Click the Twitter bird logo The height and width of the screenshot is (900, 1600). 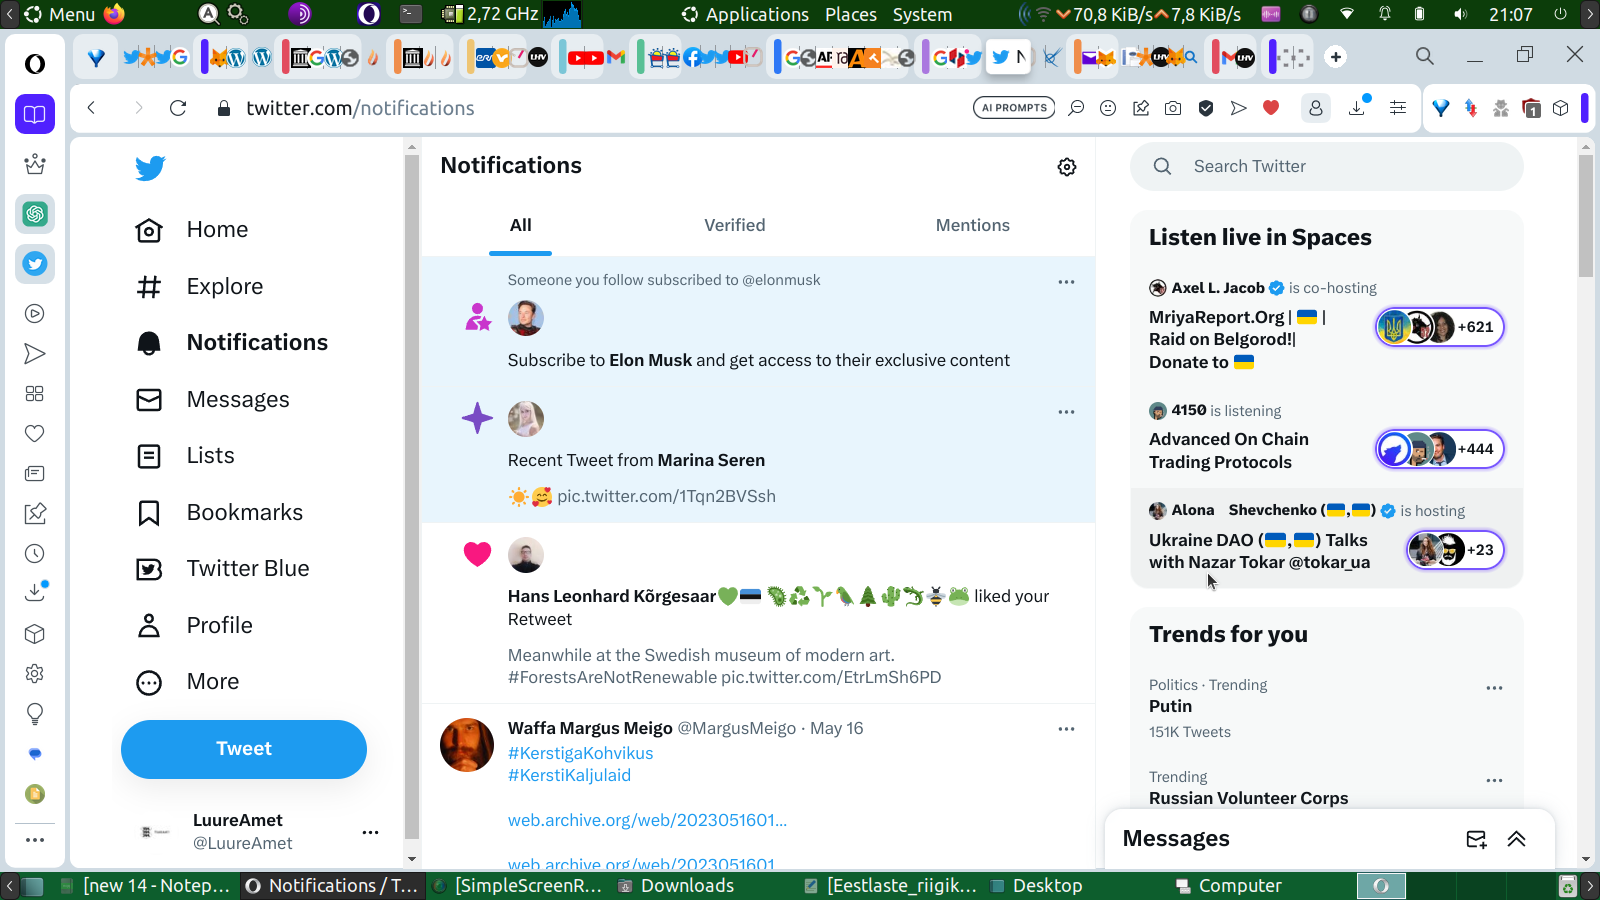pos(150,168)
